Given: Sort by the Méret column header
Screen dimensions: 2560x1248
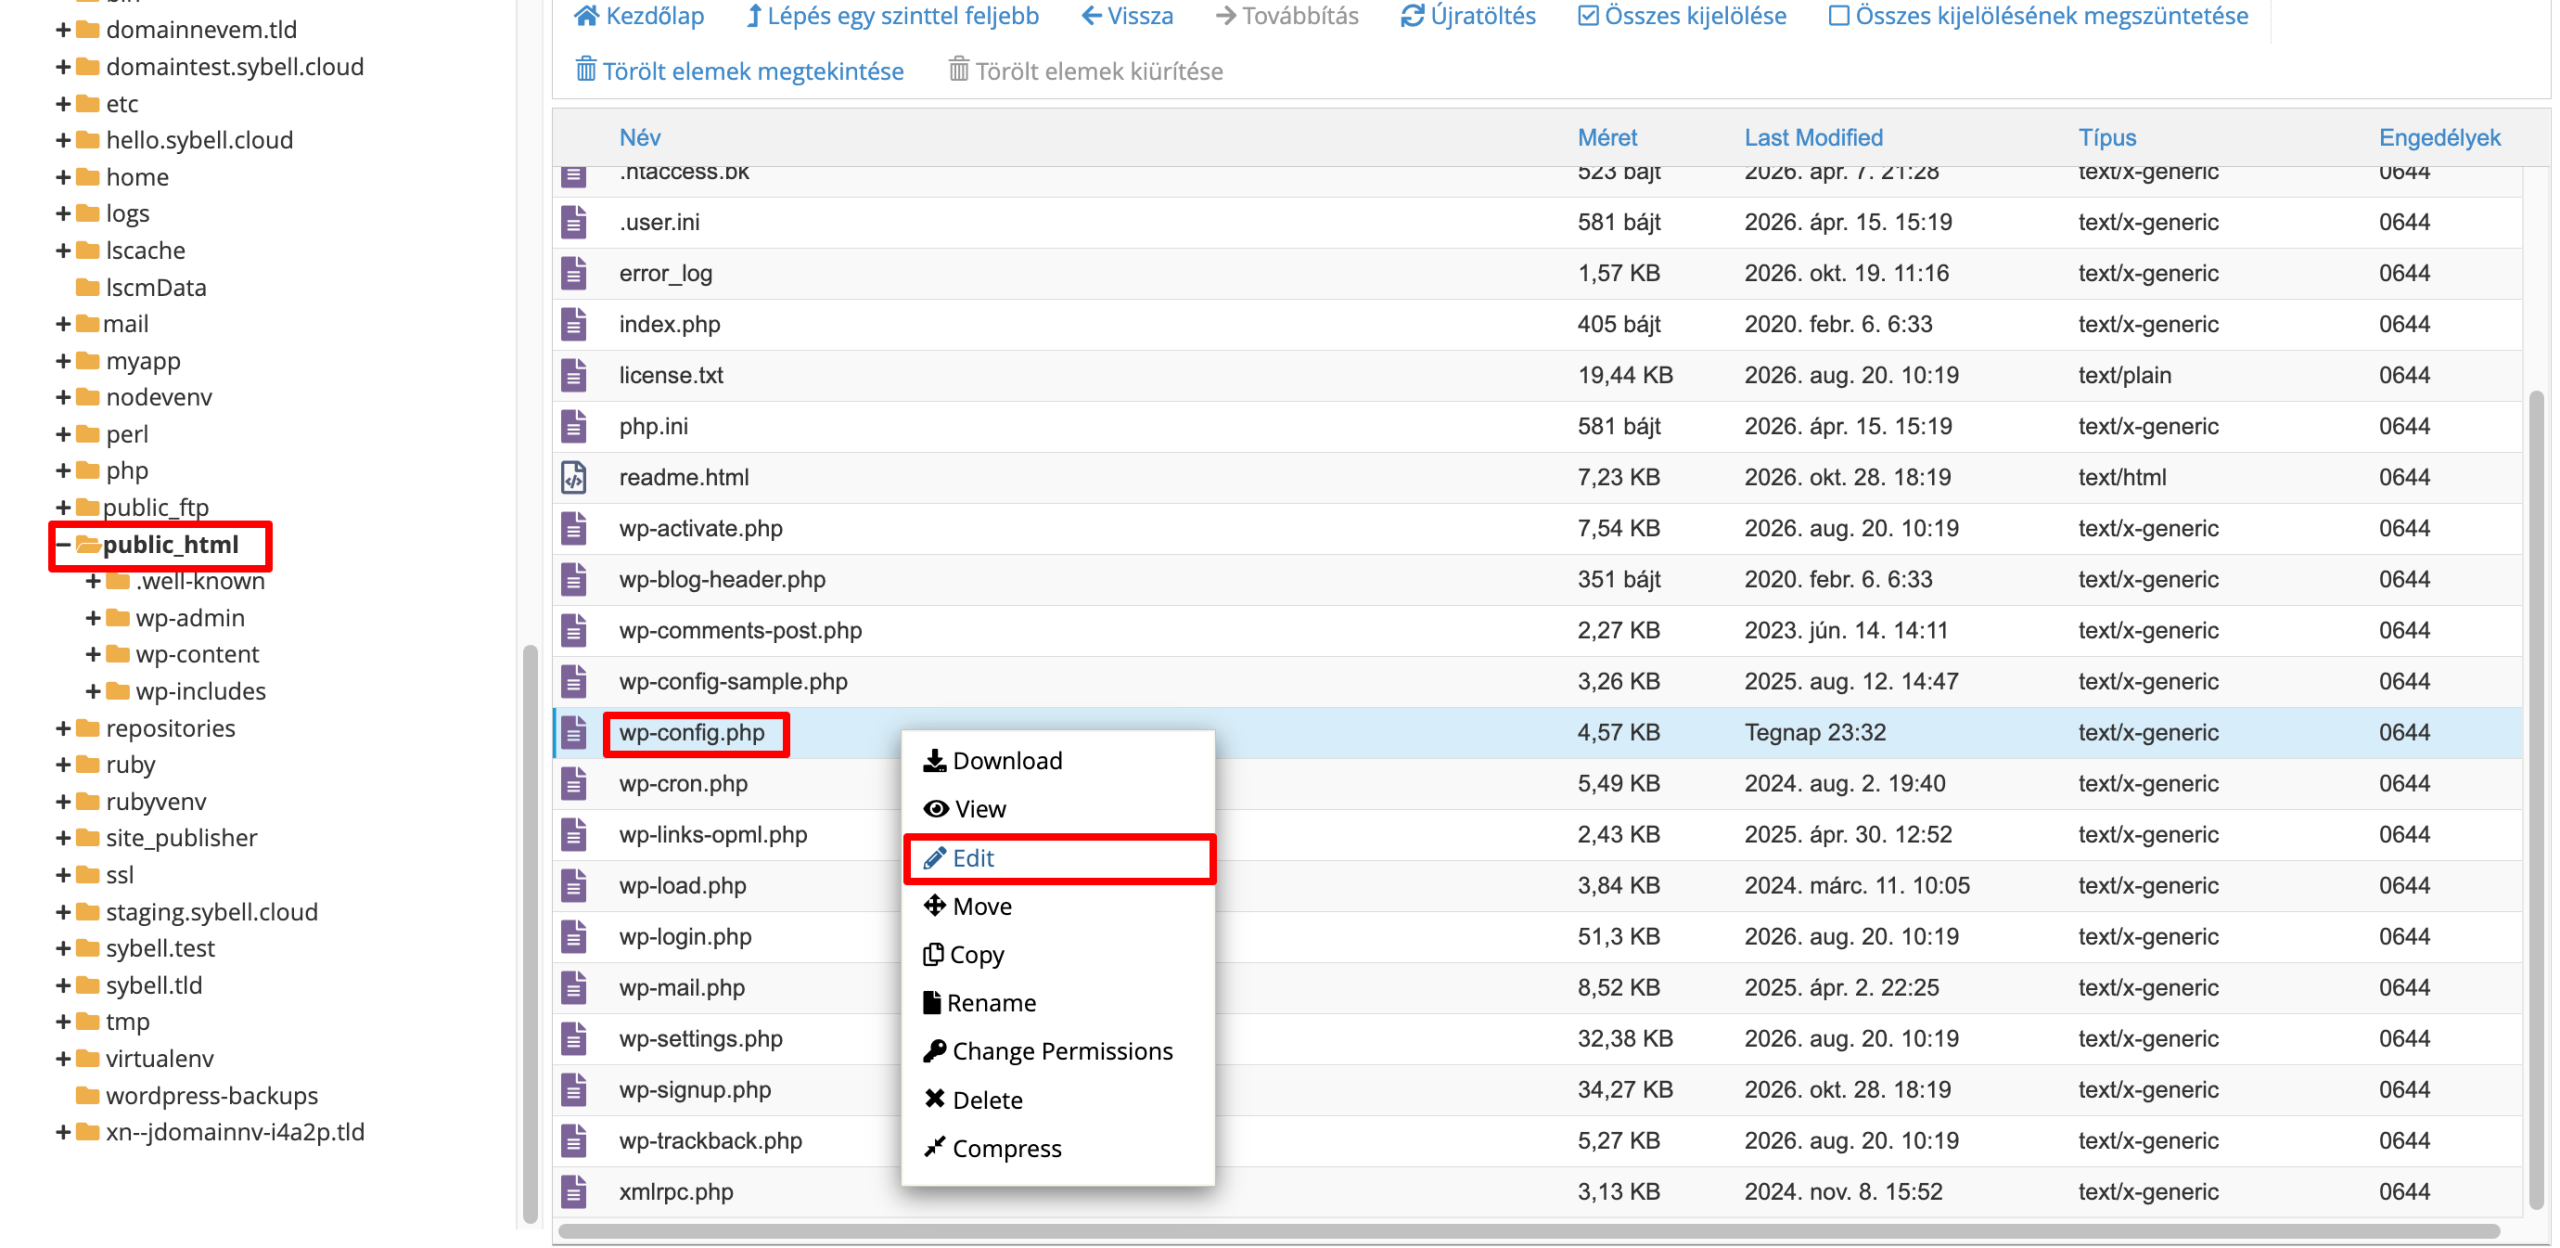Looking at the screenshot, I should 1607,138.
